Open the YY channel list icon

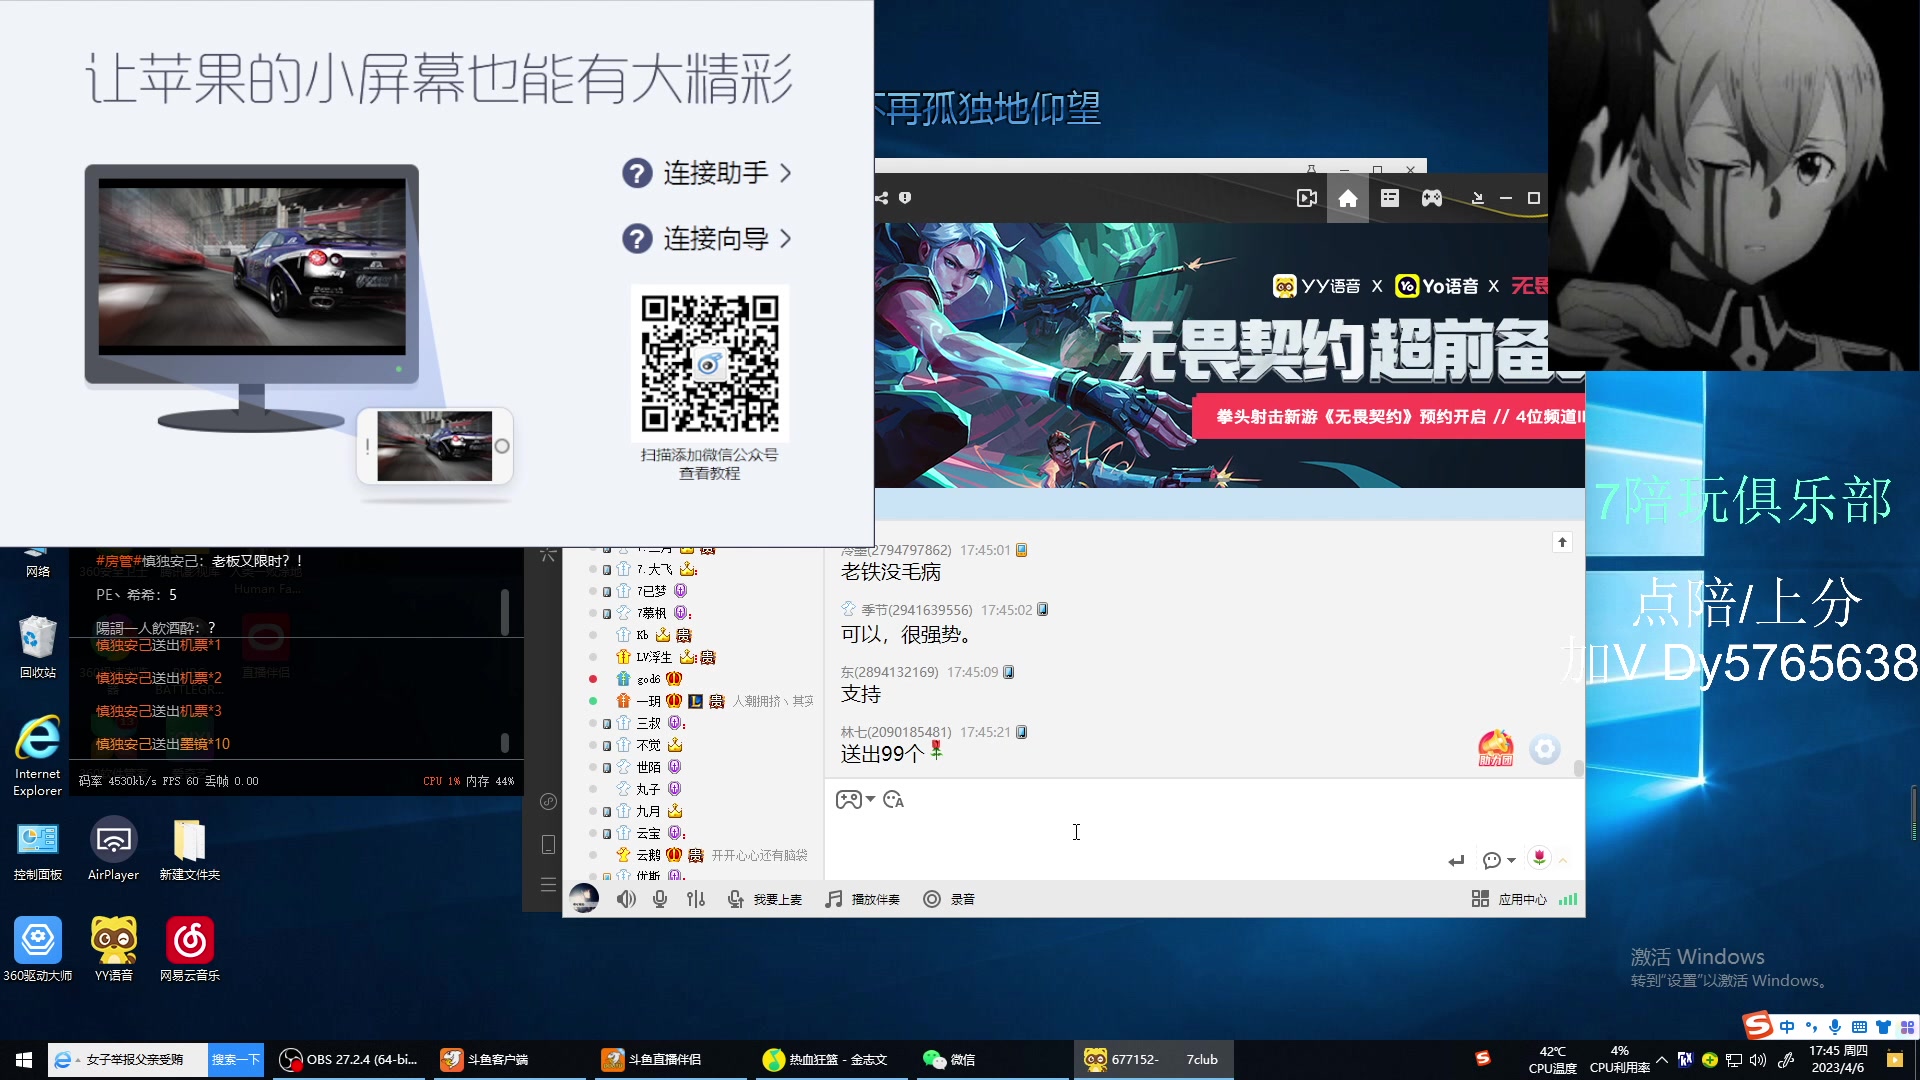1390,198
